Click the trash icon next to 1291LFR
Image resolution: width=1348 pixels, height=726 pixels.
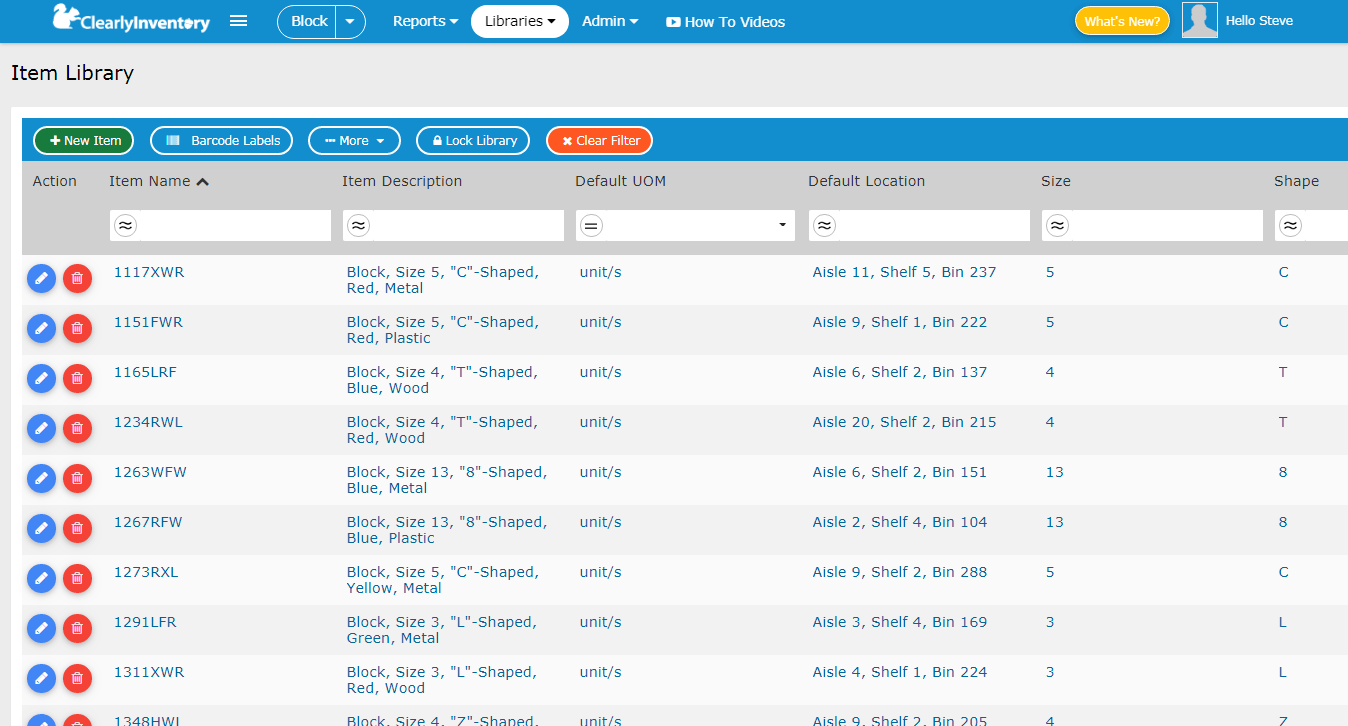(x=77, y=628)
